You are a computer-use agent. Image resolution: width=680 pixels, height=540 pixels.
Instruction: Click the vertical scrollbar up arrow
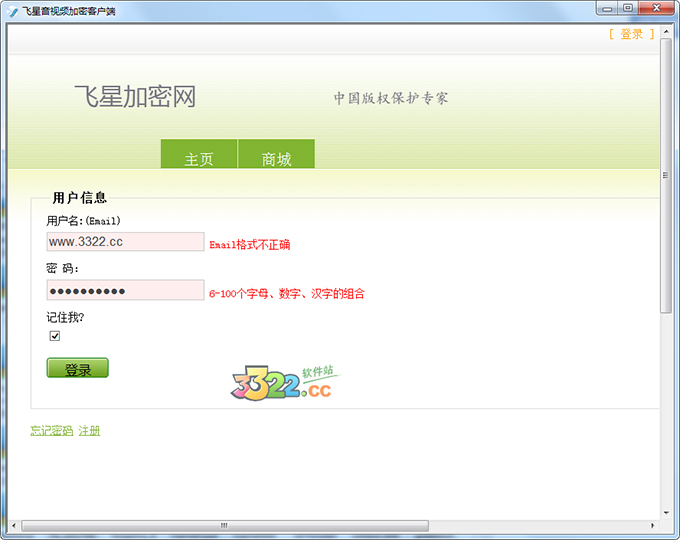[666, 32]
